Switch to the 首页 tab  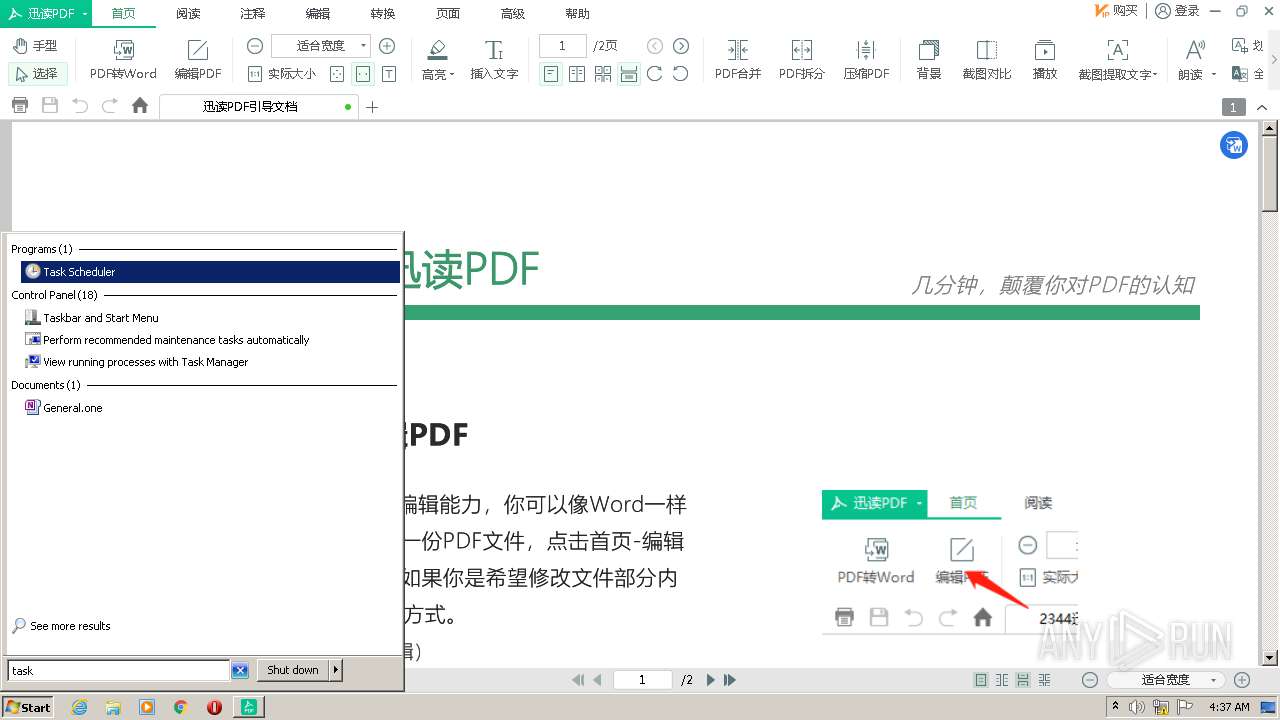pyautogui.click(x=124, y=13)
